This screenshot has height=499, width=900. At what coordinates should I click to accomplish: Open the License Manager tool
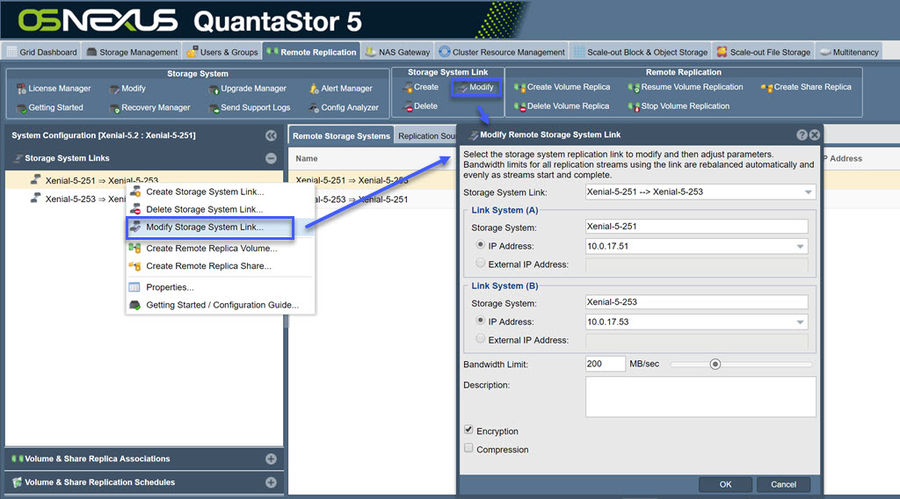coord(53,88)
